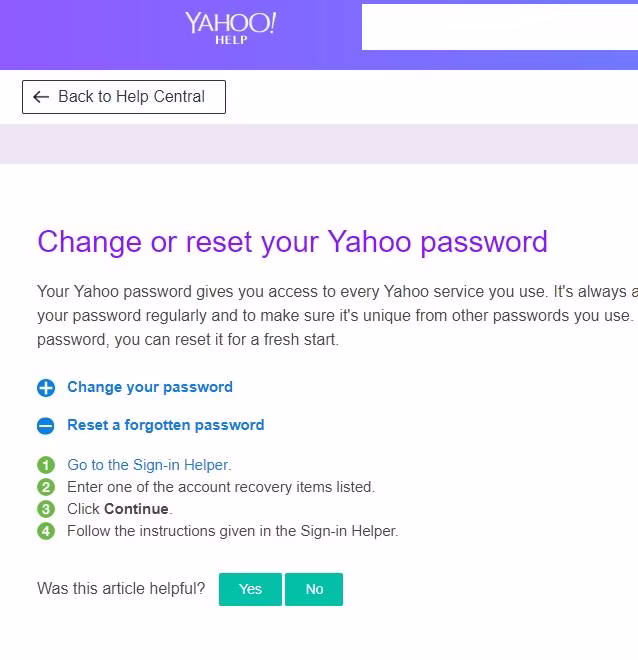Answer Yes to article helpful question
The height and width of the screenshot is (660, 638).
(250, 589)
